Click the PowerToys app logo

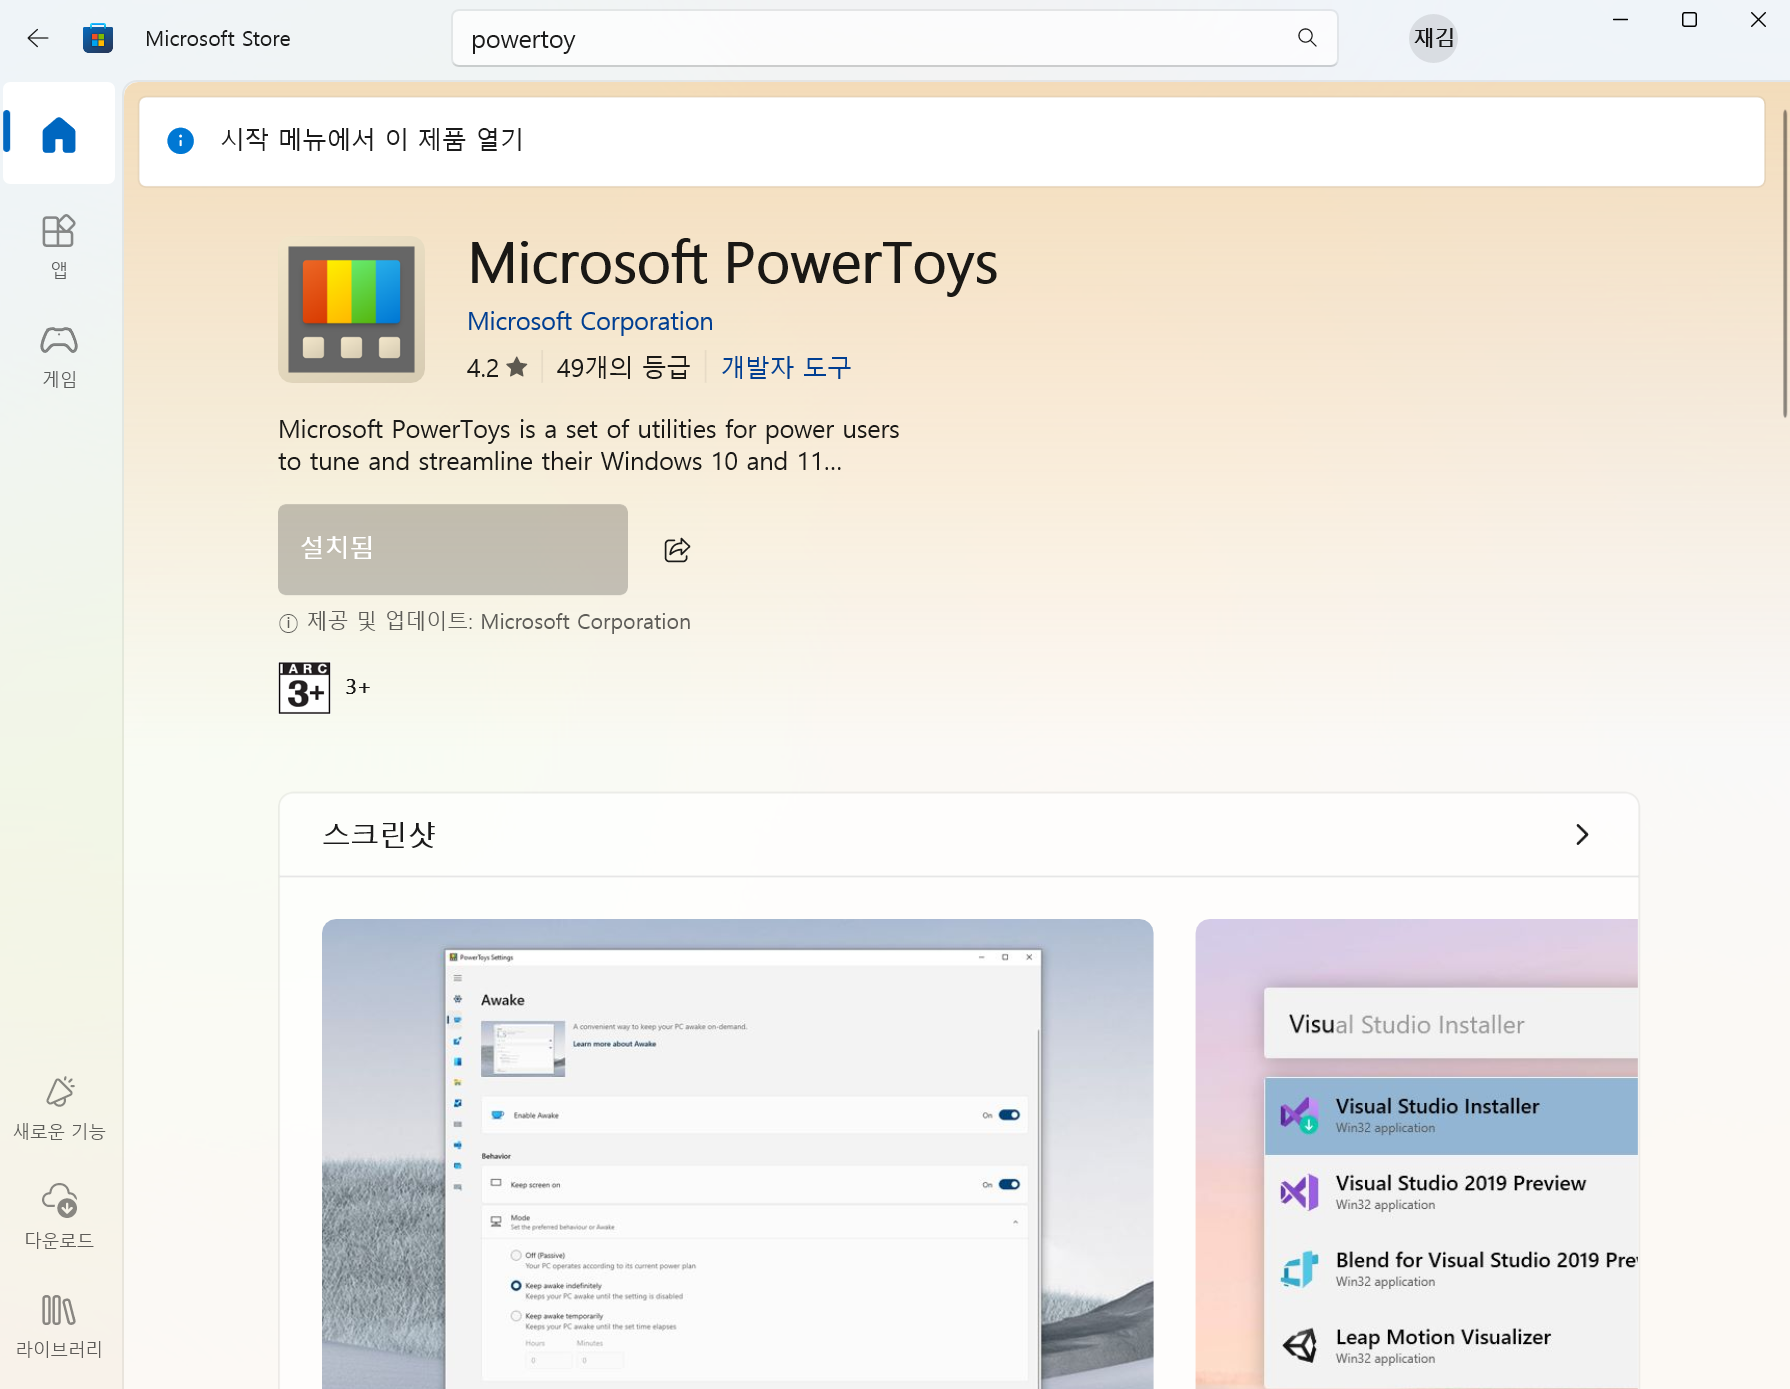pyautogui.click(x=351, y=310)
